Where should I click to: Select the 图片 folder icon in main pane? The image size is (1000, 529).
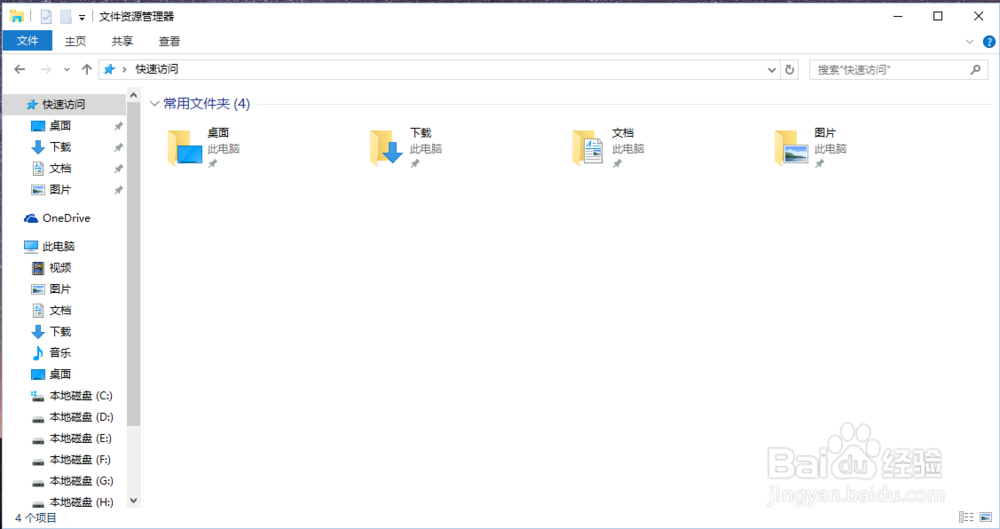791,147
